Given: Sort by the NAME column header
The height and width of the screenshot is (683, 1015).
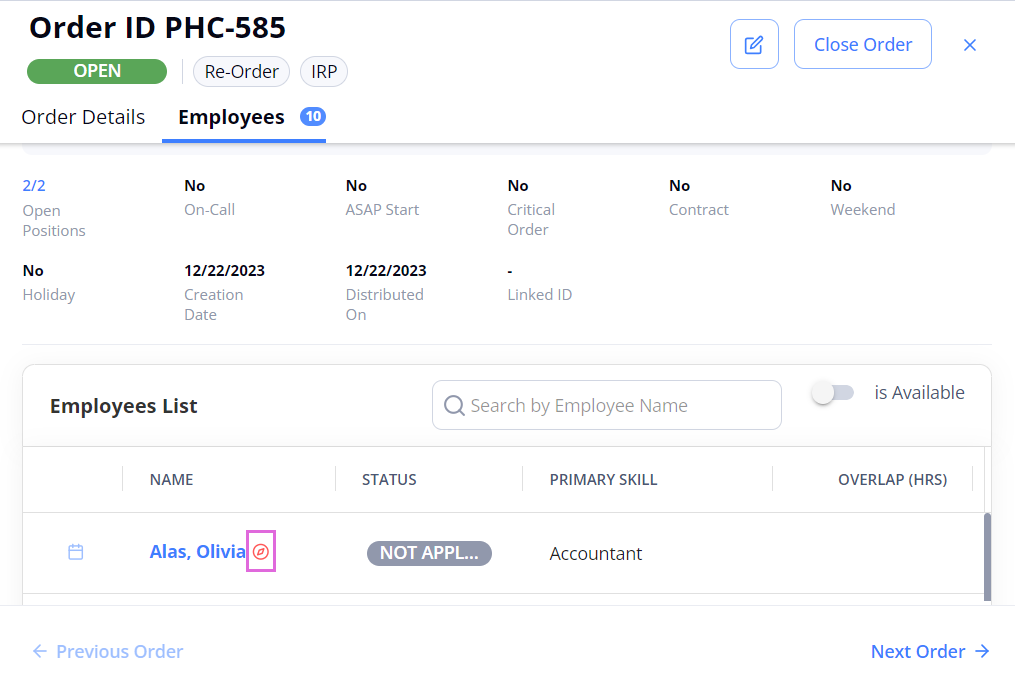Looking at the screenshot, I should coord(172,480).
